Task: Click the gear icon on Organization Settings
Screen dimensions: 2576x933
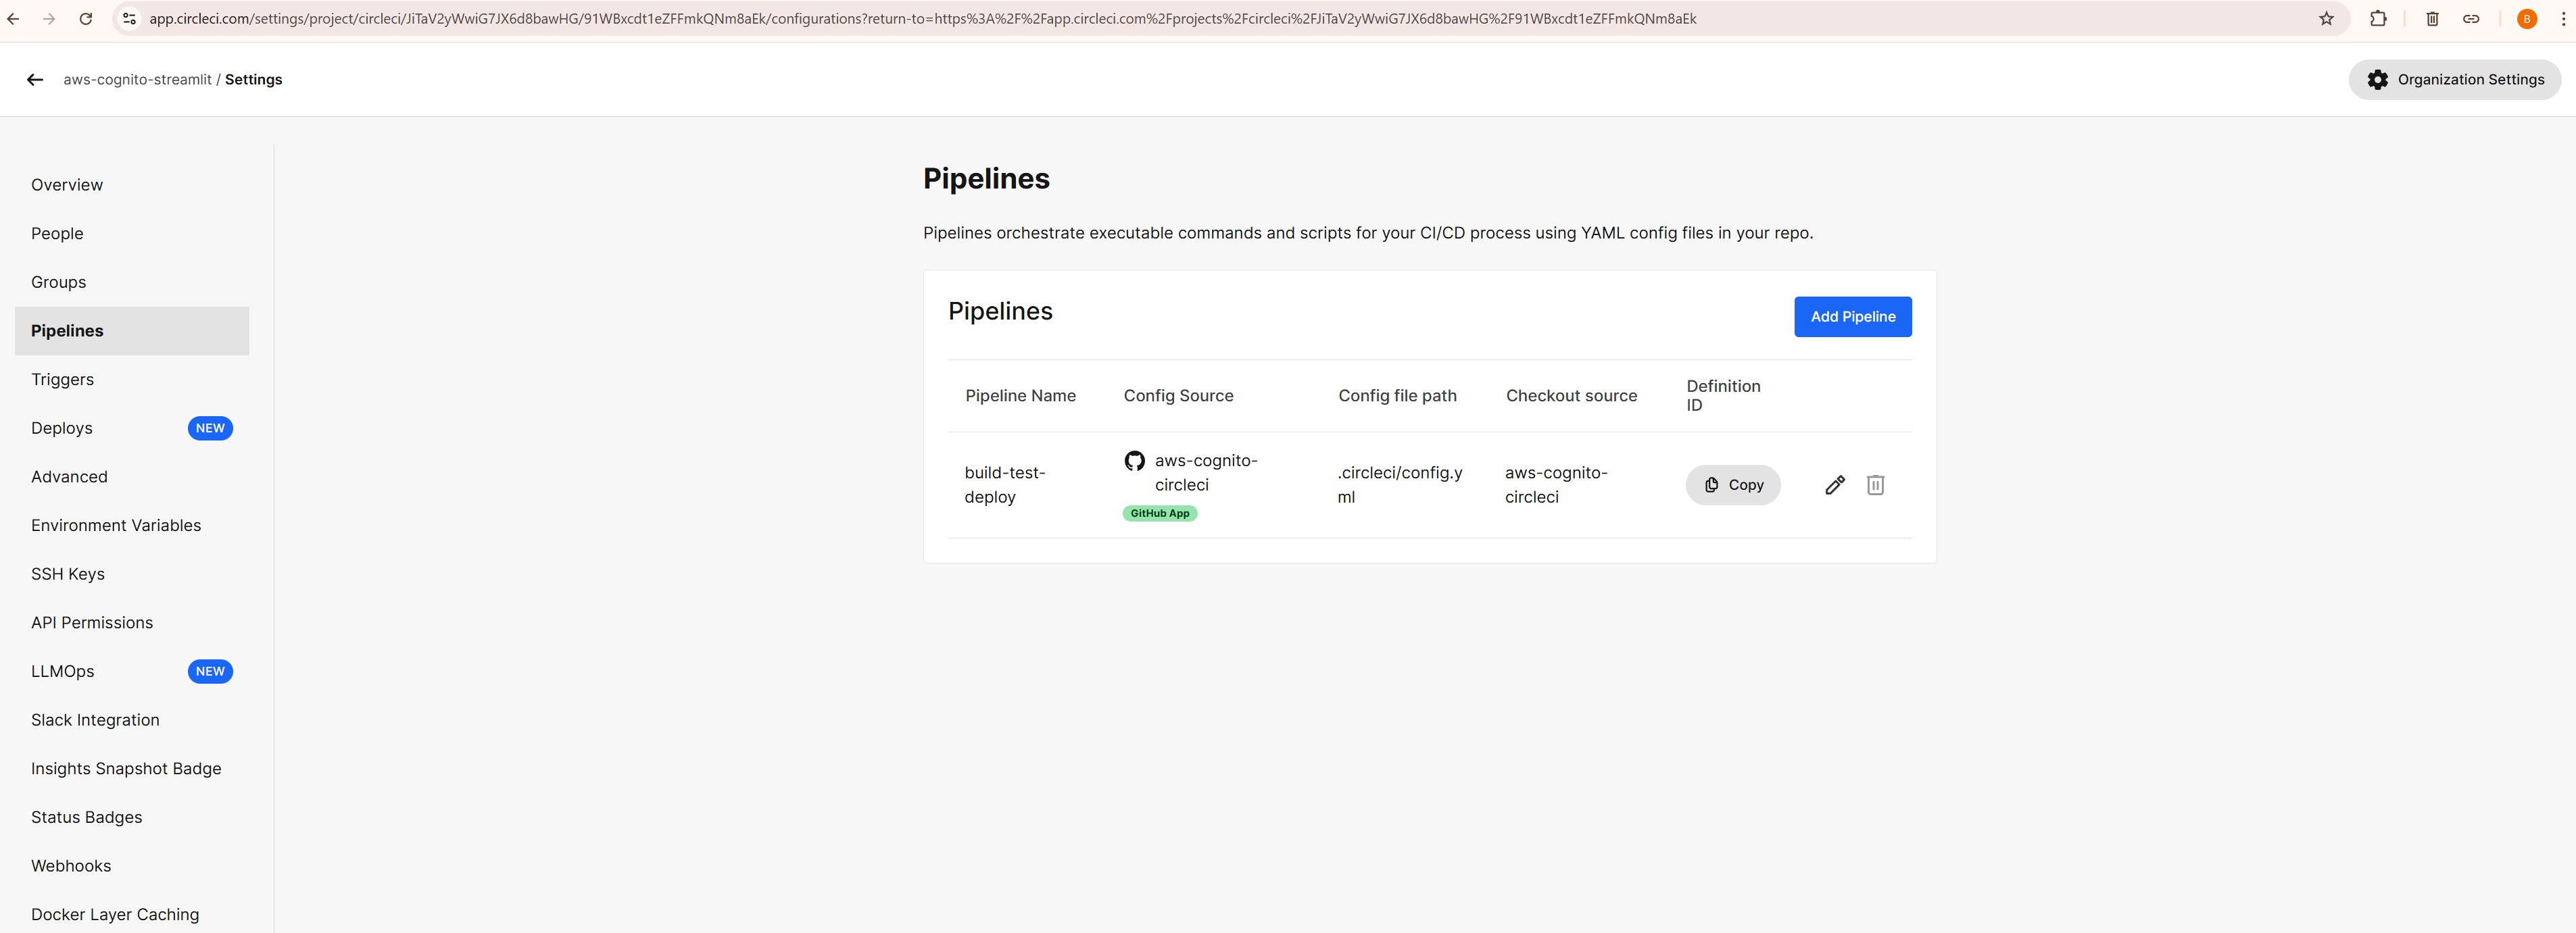Action: [2378, 79]
